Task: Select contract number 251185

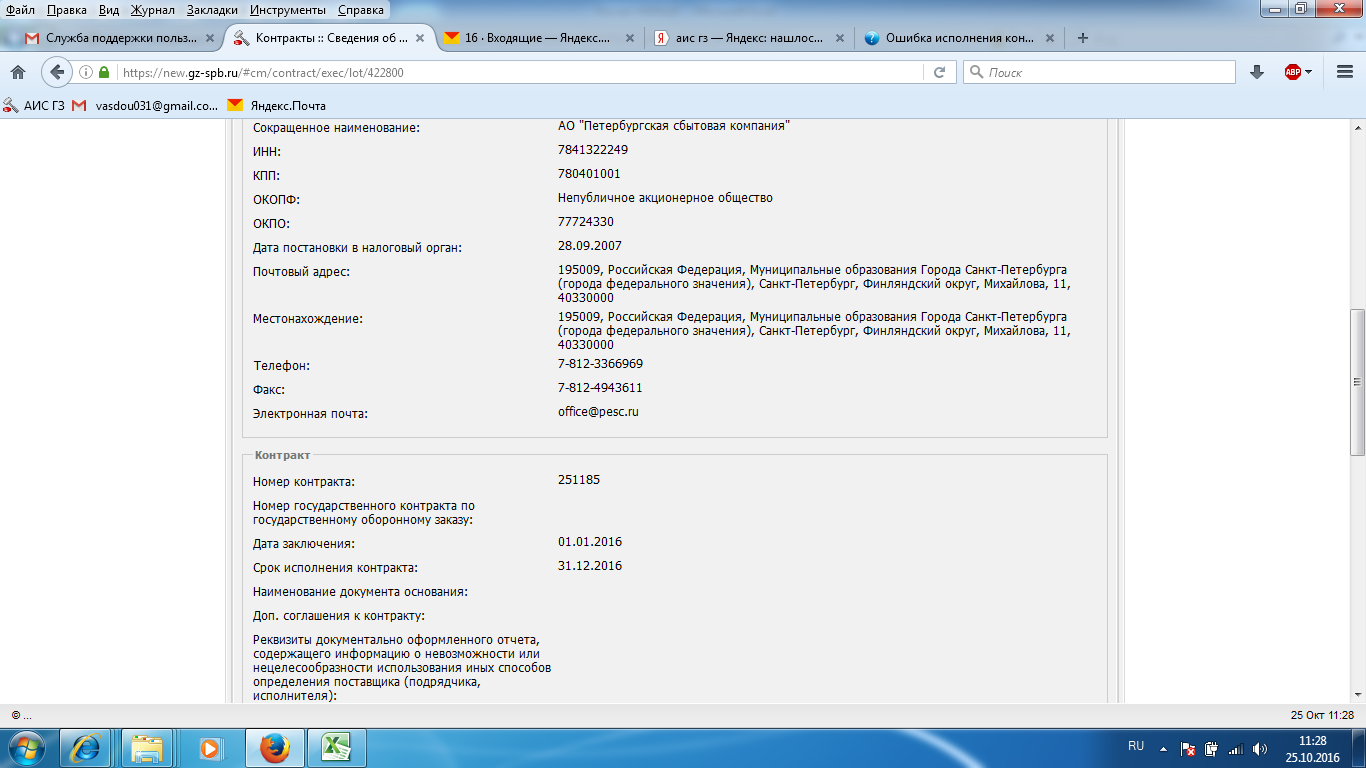Action: 579,480
